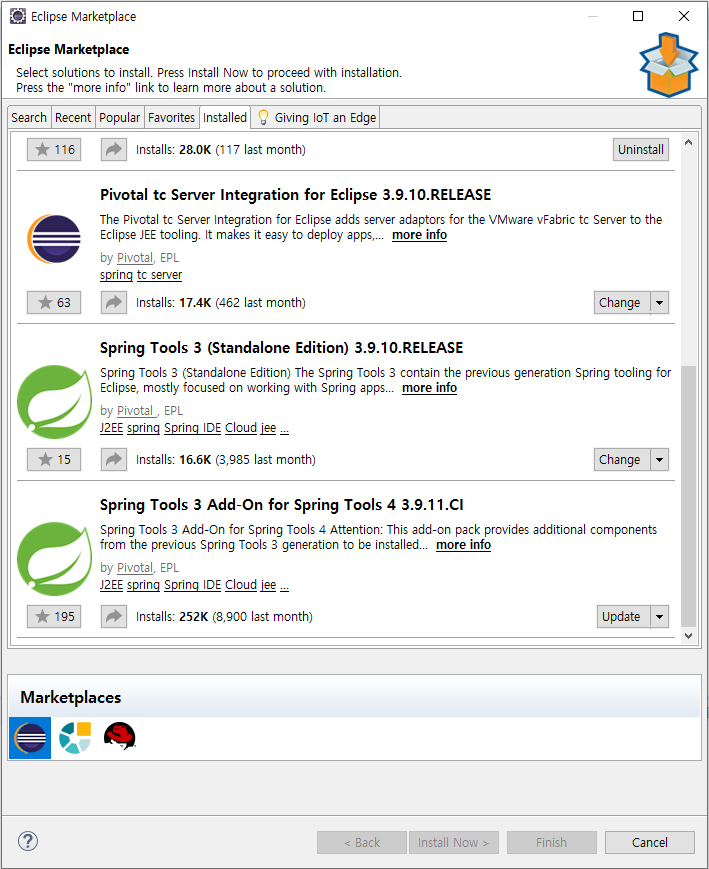Screen dimensions: 709x869
Task: Click the Cancel button
Action: coord(650,842)
